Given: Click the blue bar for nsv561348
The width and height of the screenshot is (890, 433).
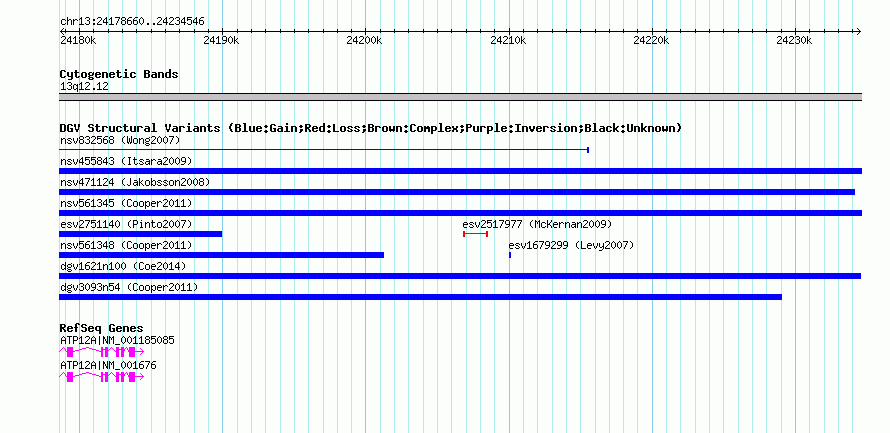Looking at the screenshot, I should point(221,255).
